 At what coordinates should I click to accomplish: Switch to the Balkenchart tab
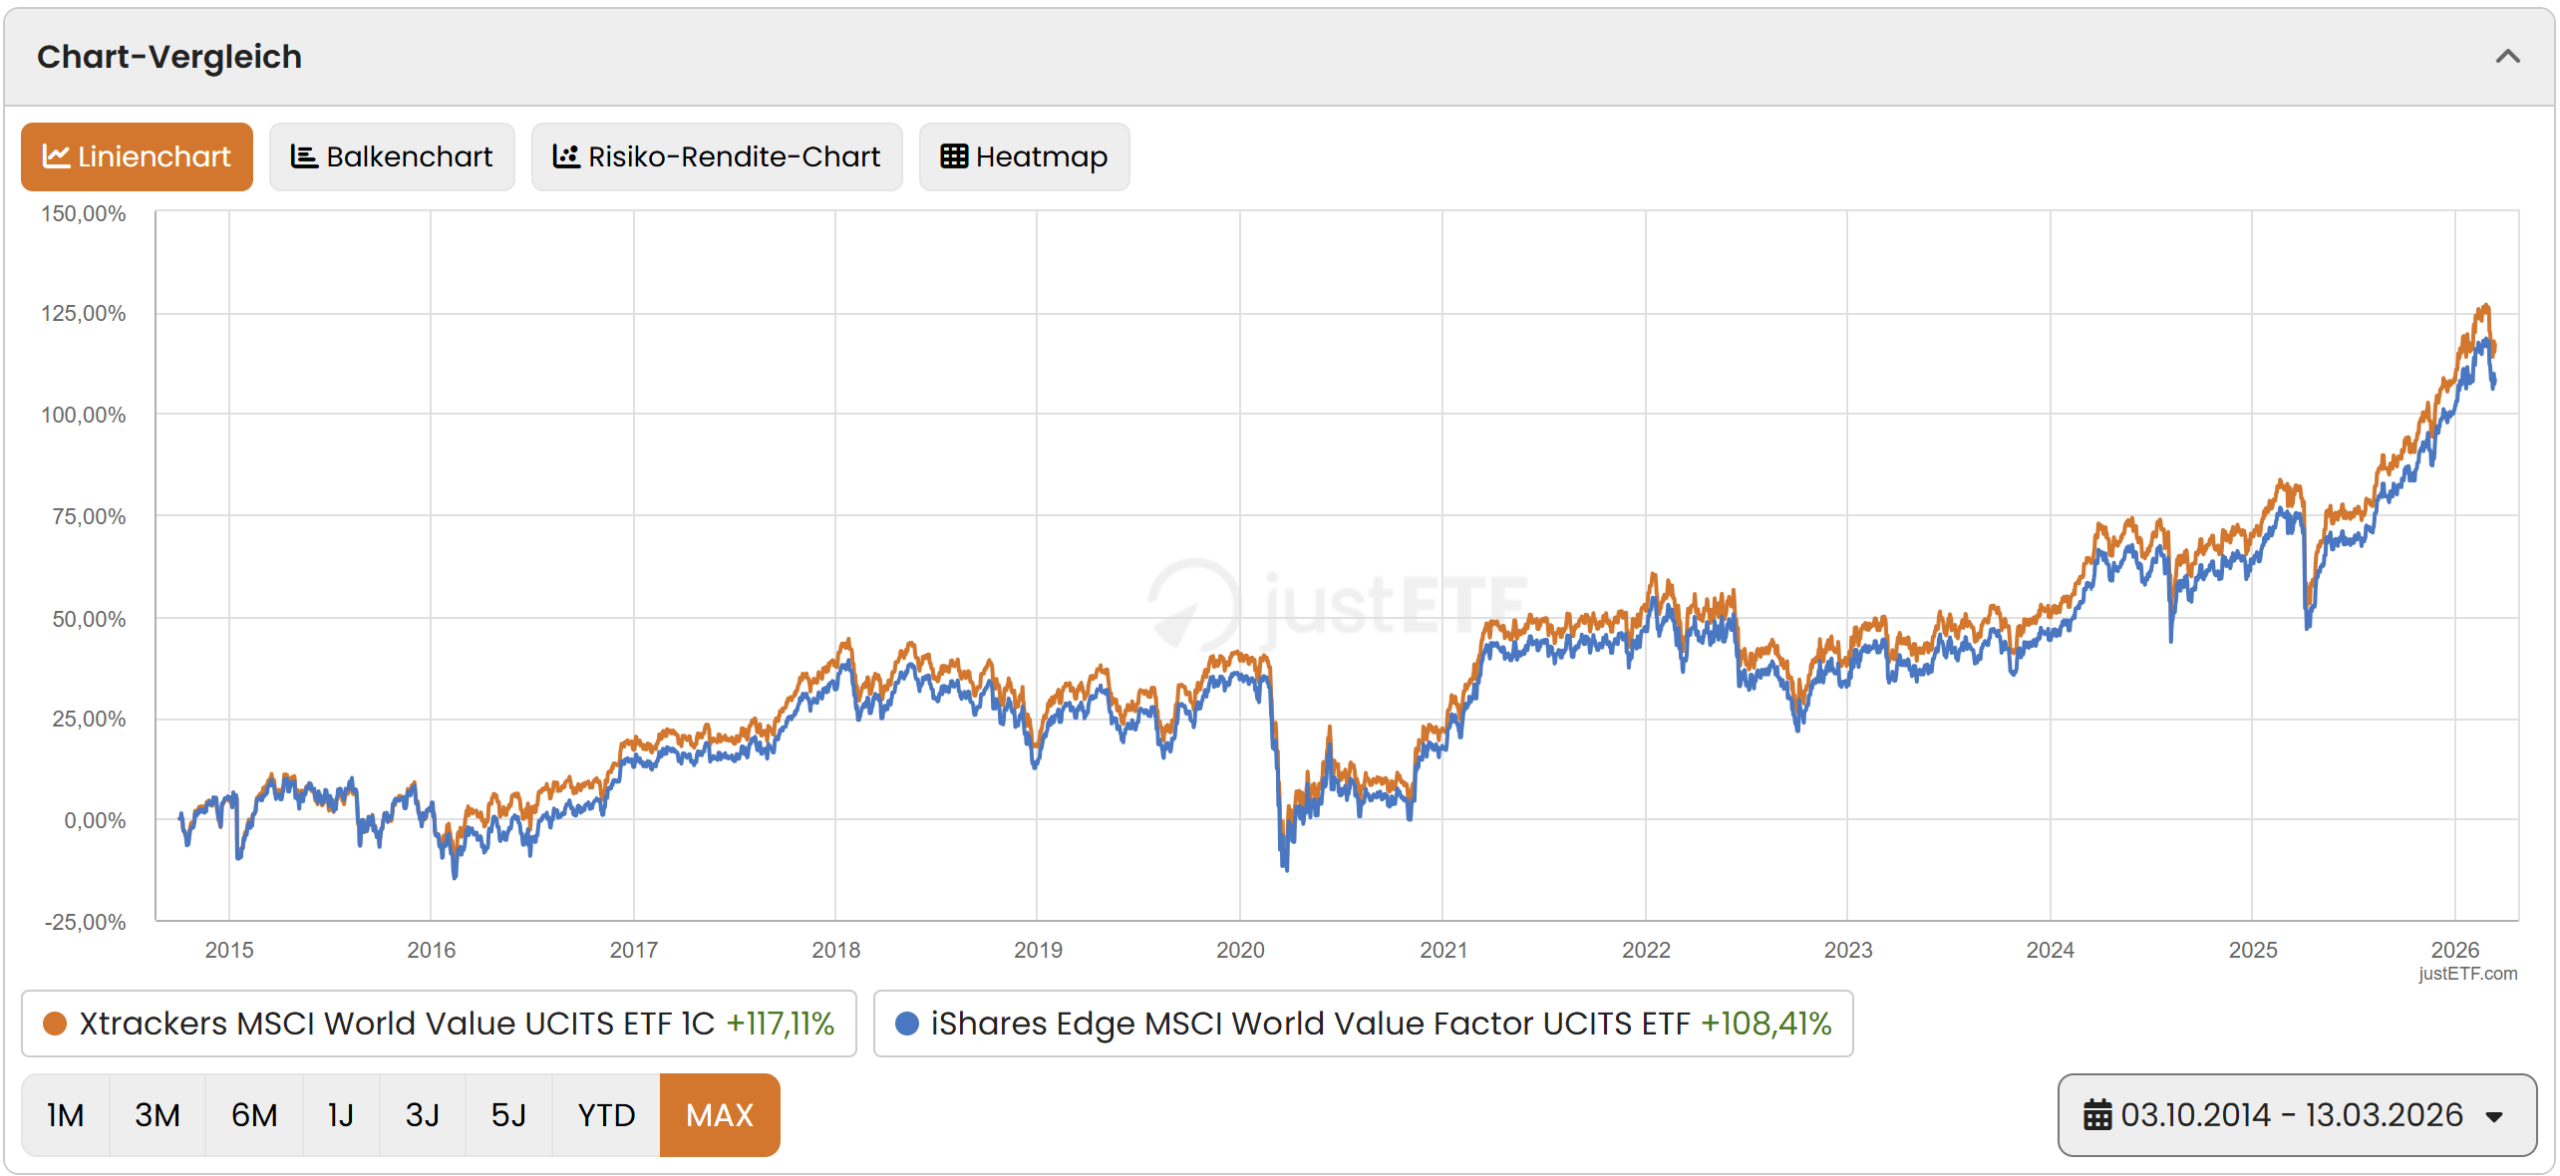[x=391, y=157]
